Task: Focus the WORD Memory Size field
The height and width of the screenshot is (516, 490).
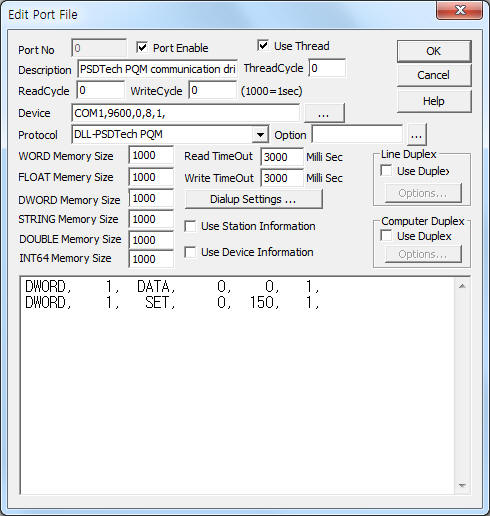Action: click(151, 155)
